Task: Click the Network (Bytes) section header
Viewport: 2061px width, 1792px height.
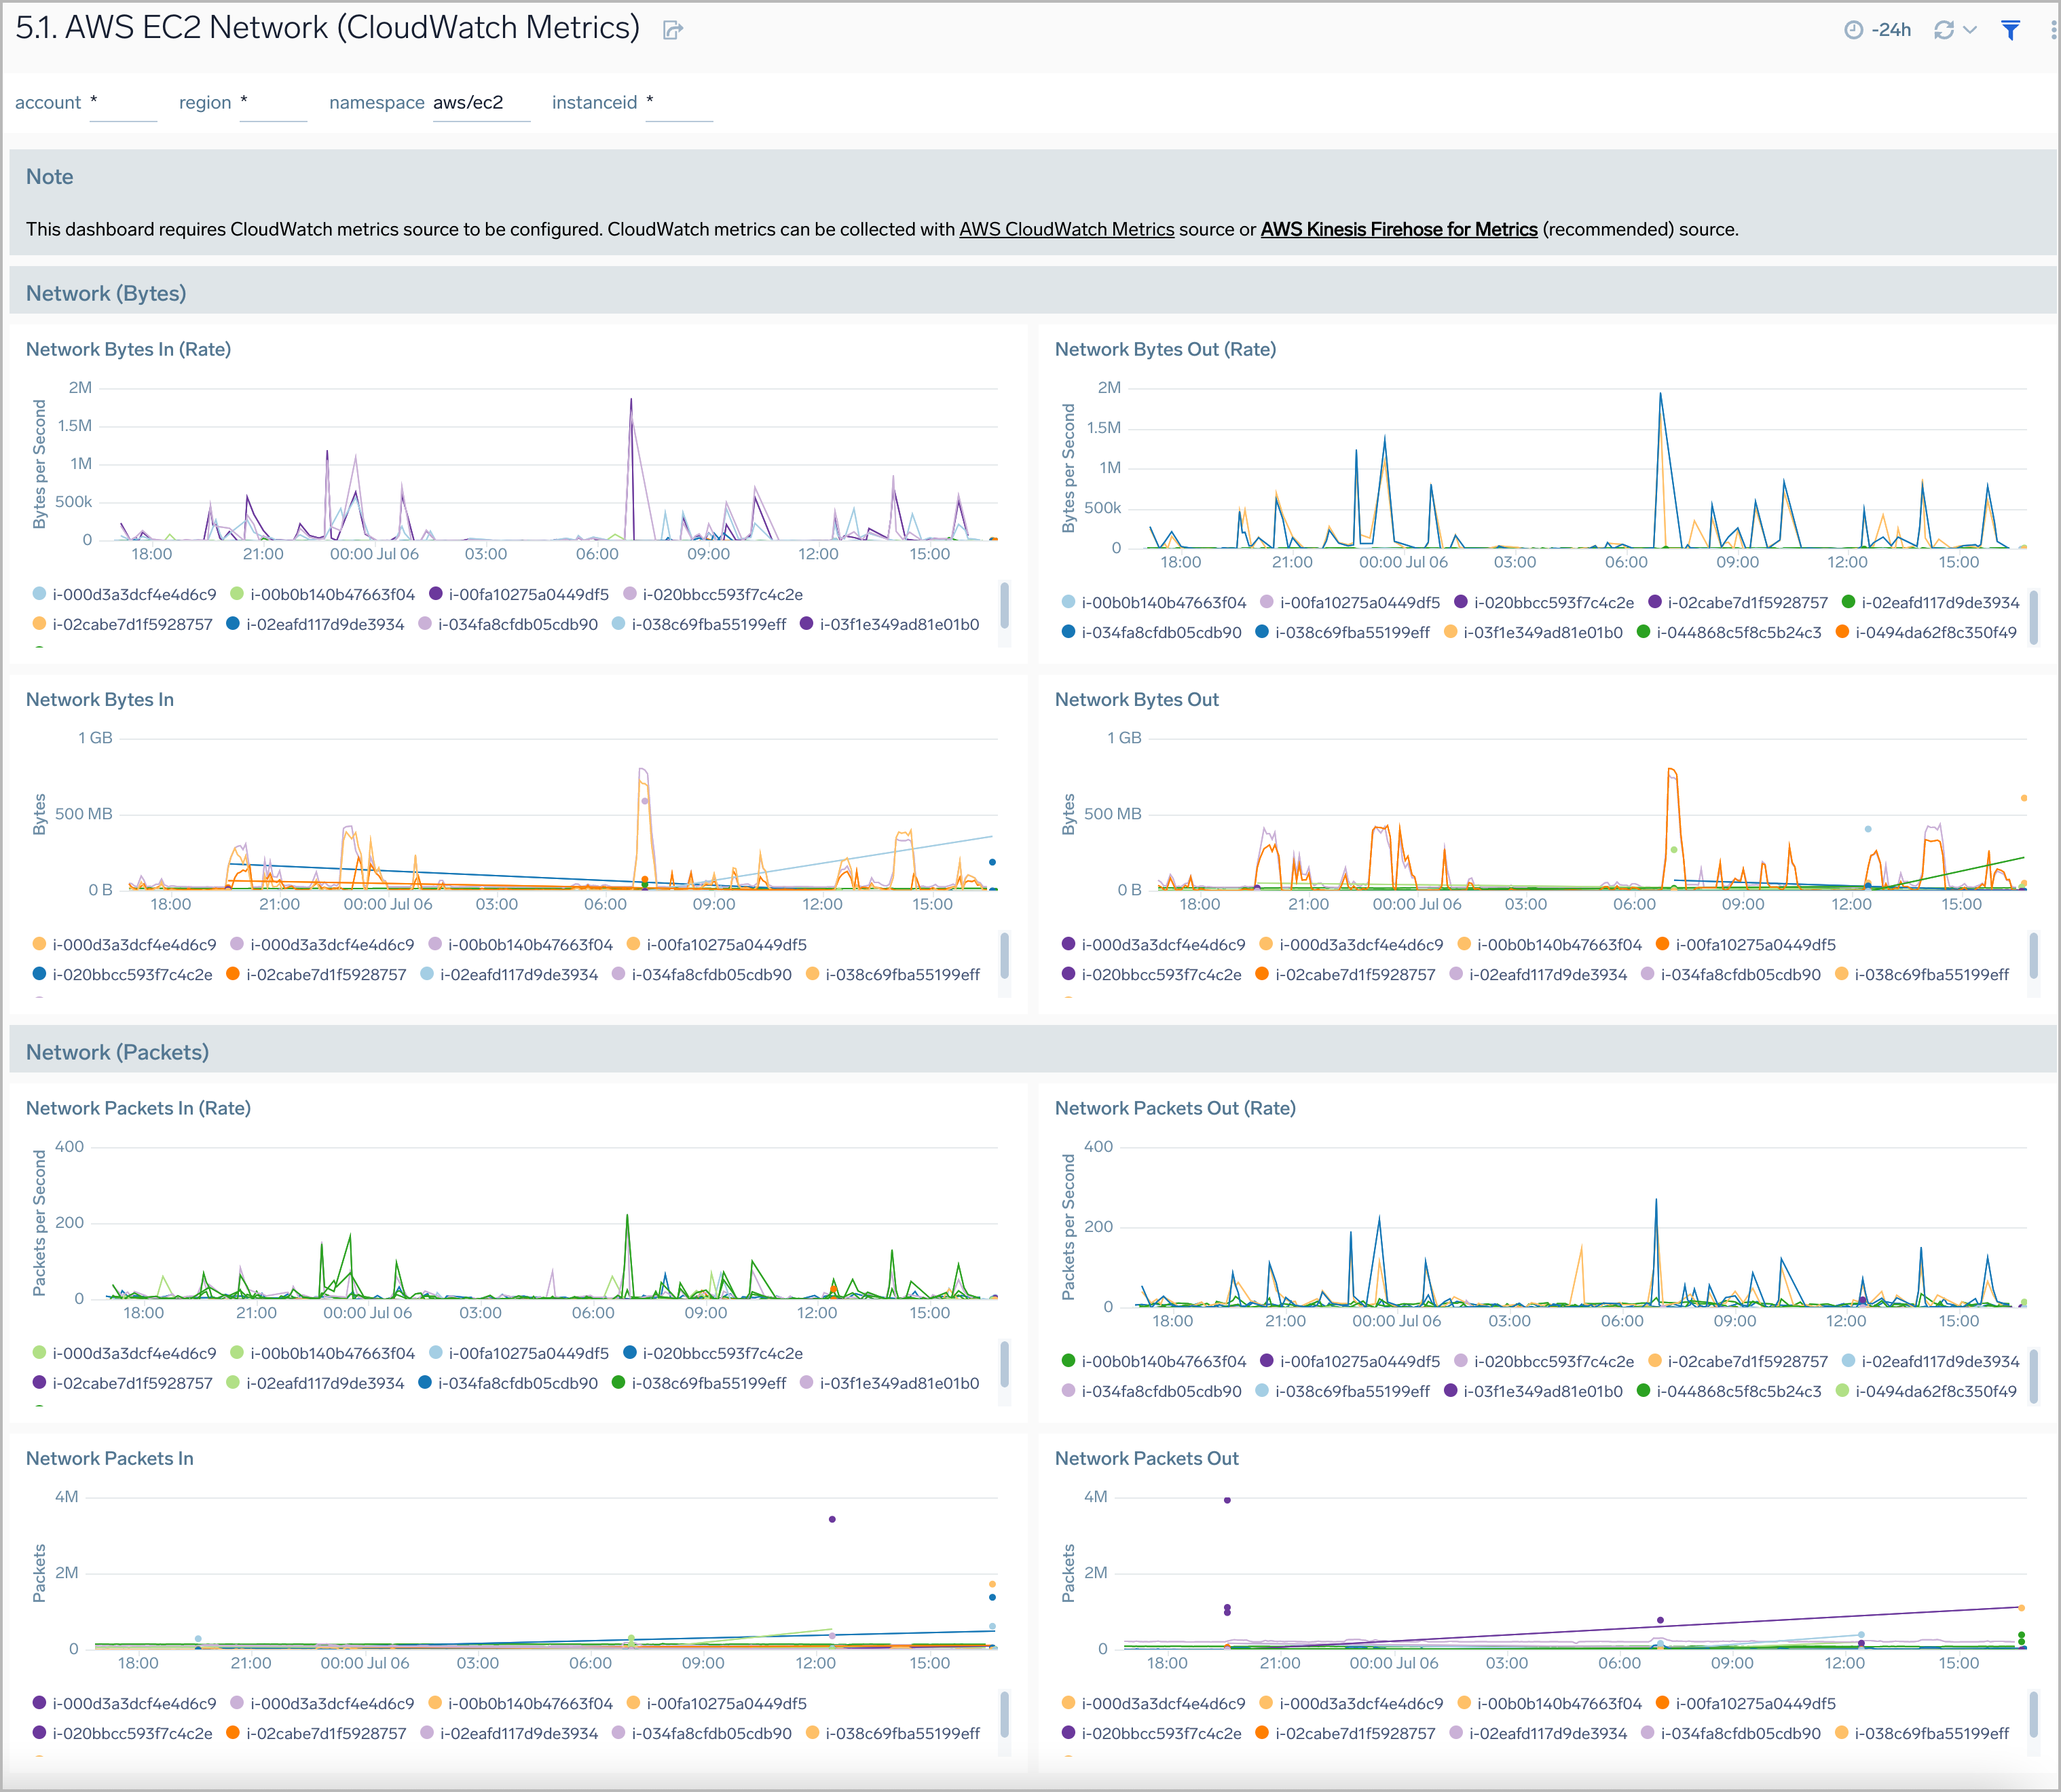Action: [x=106, y=293]
